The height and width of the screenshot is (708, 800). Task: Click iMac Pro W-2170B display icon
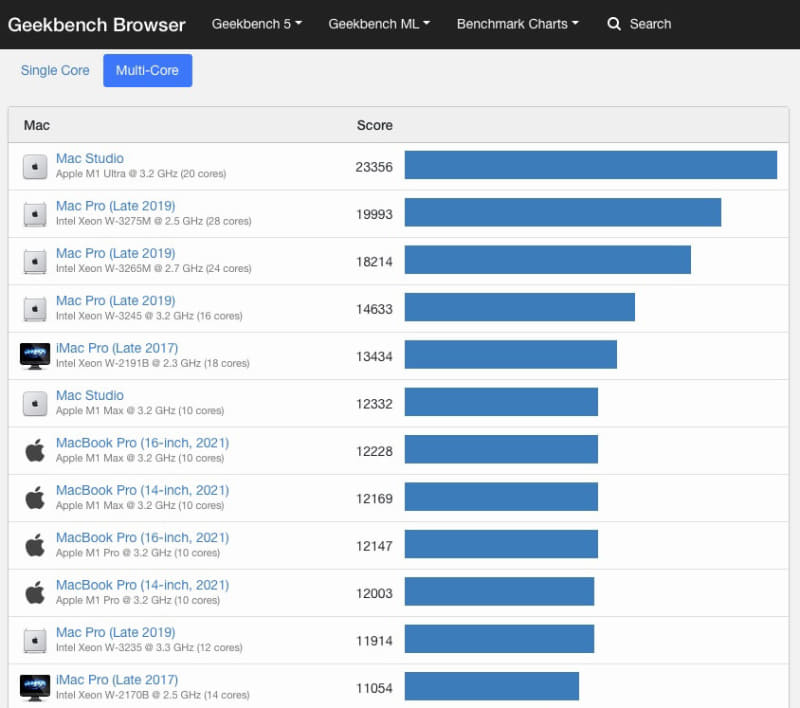pos(35,688)
